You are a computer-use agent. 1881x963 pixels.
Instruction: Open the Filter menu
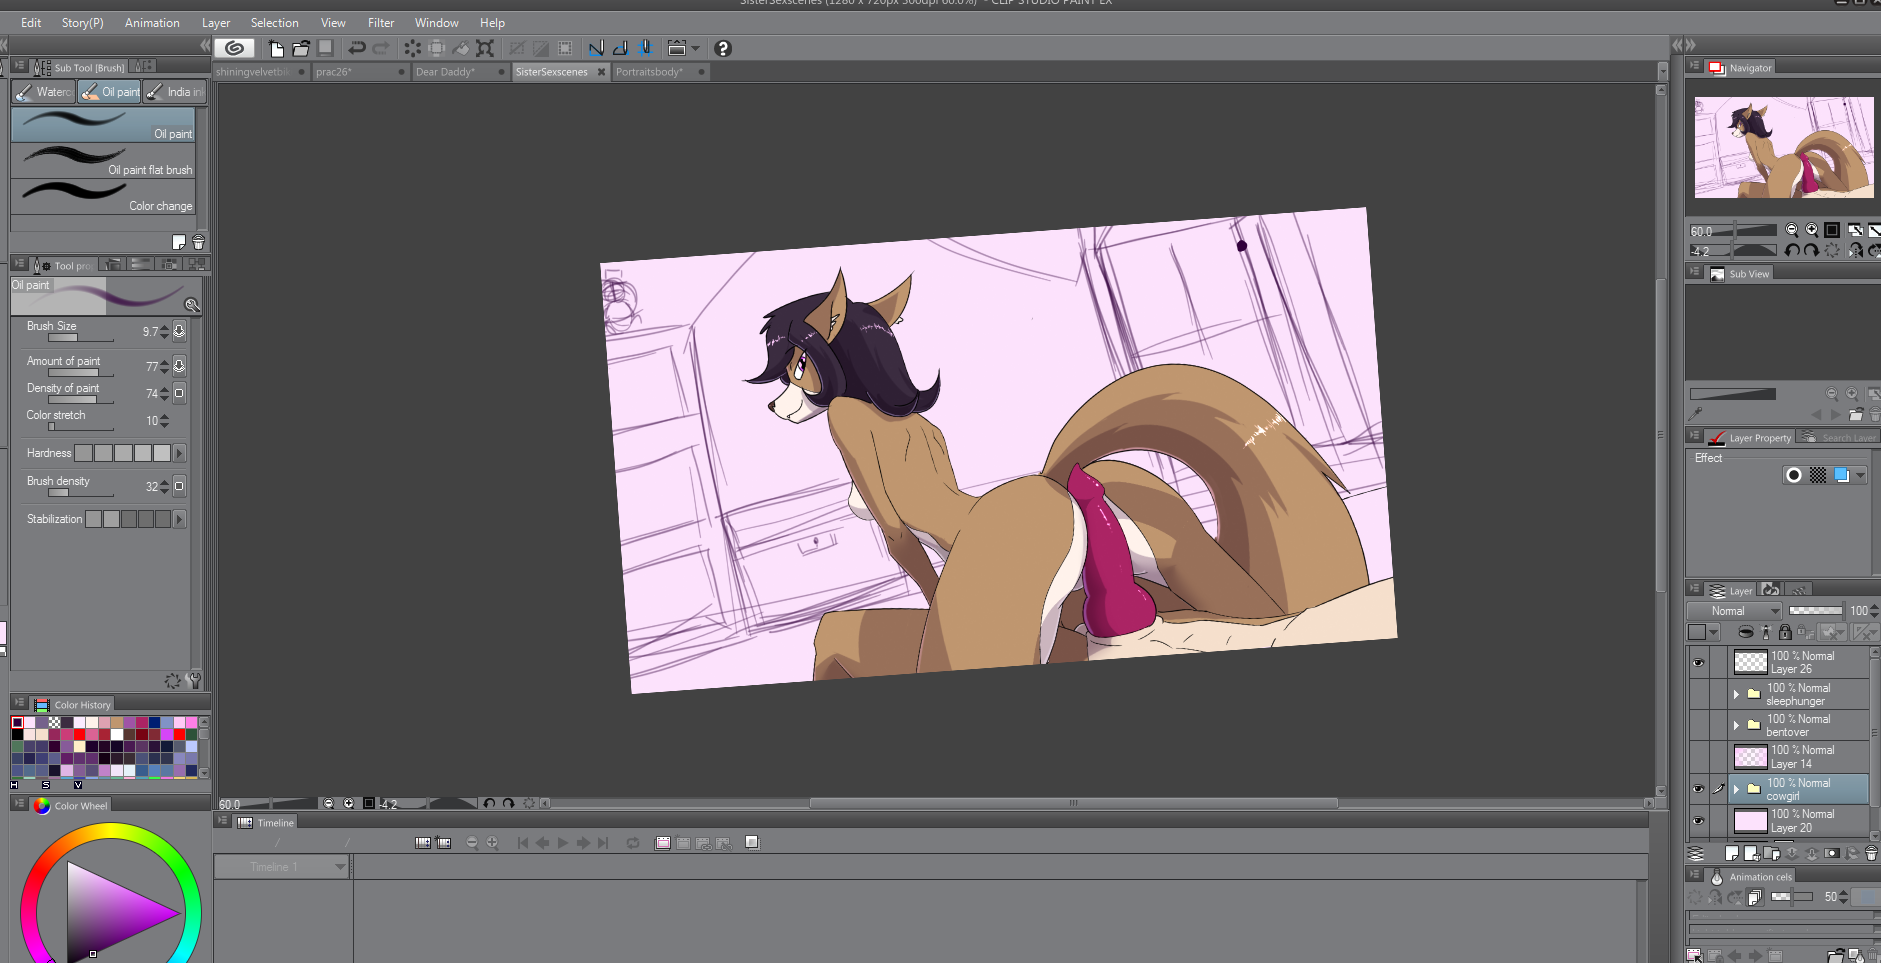[x=380, y=23]
